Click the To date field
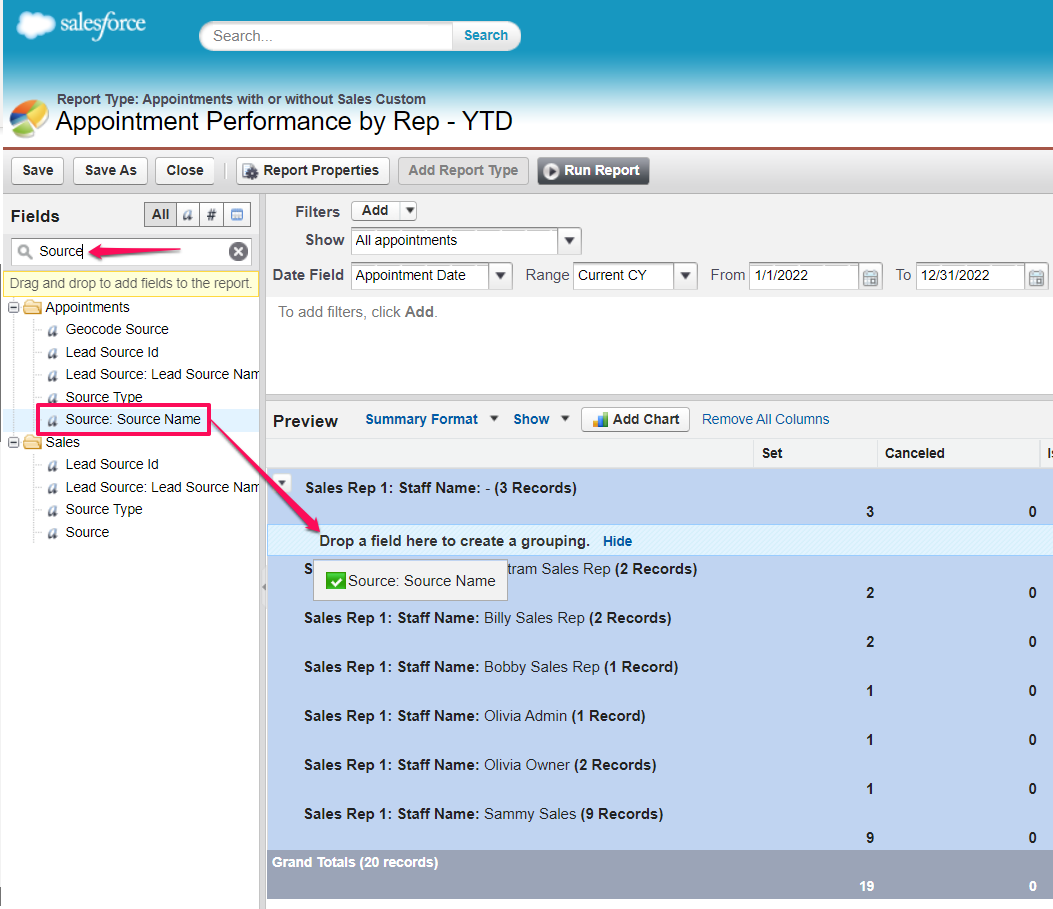The width and height of the screenshot is (1053, 909). [x=970, y=275]
